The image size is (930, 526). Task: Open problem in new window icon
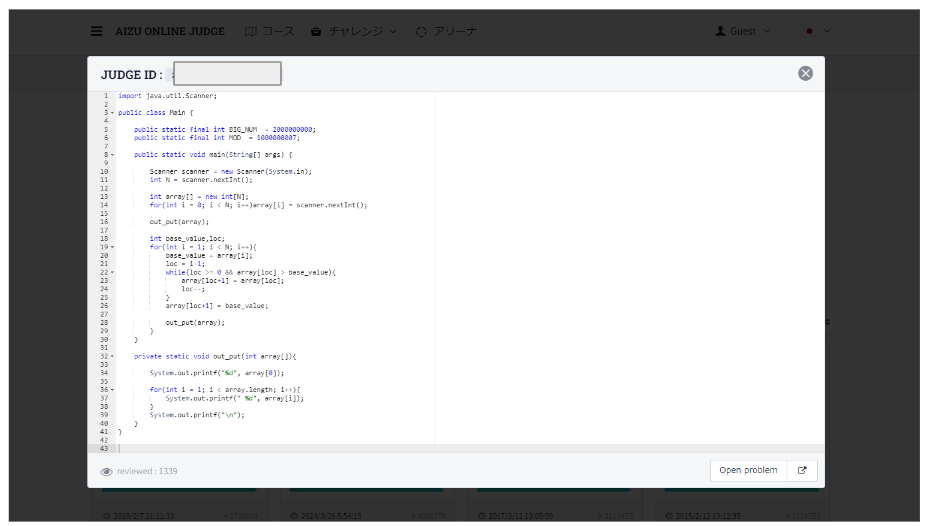802,470
